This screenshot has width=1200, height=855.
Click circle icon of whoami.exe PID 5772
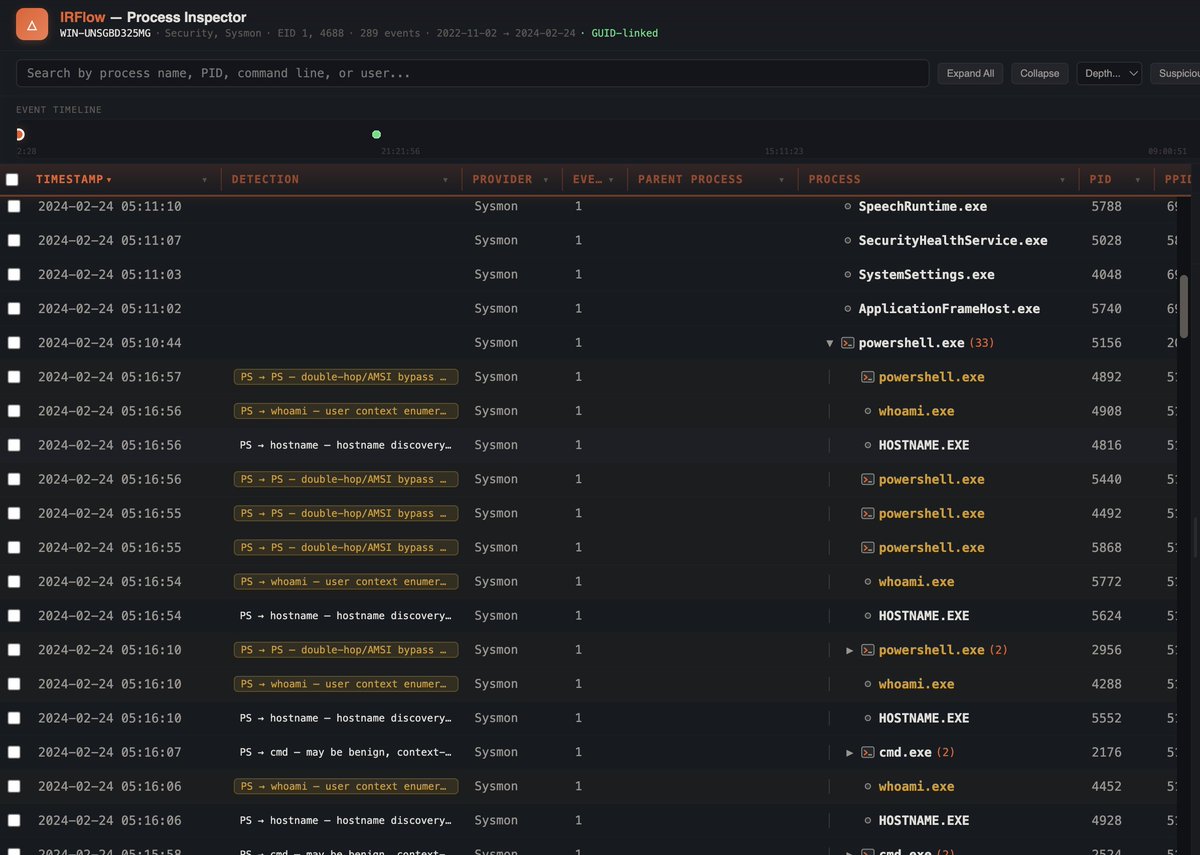click(868, 581)
